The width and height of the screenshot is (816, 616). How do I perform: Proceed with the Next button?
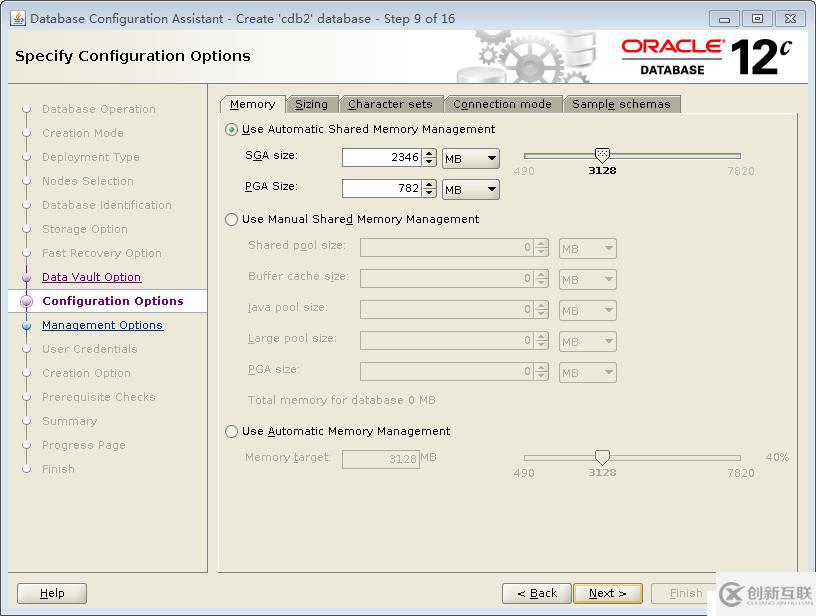[x=608, y=593]
